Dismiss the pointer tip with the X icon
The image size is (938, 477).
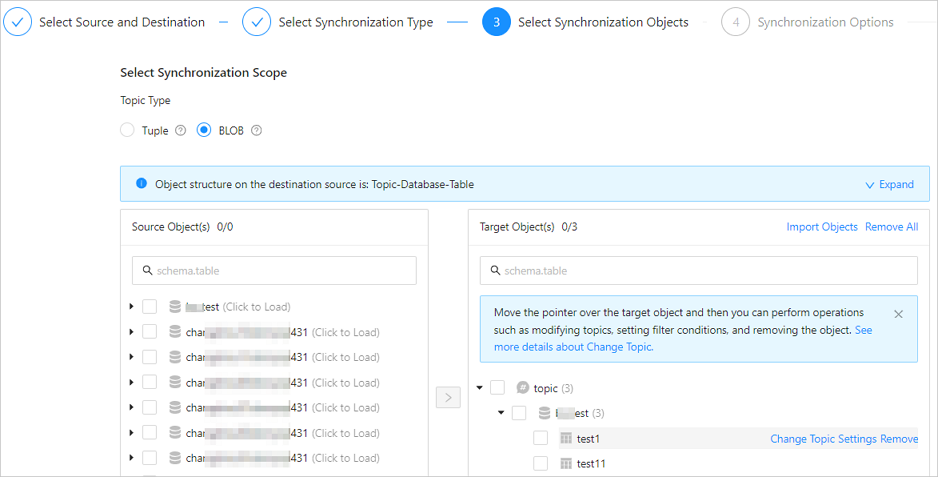coord(899,314)
